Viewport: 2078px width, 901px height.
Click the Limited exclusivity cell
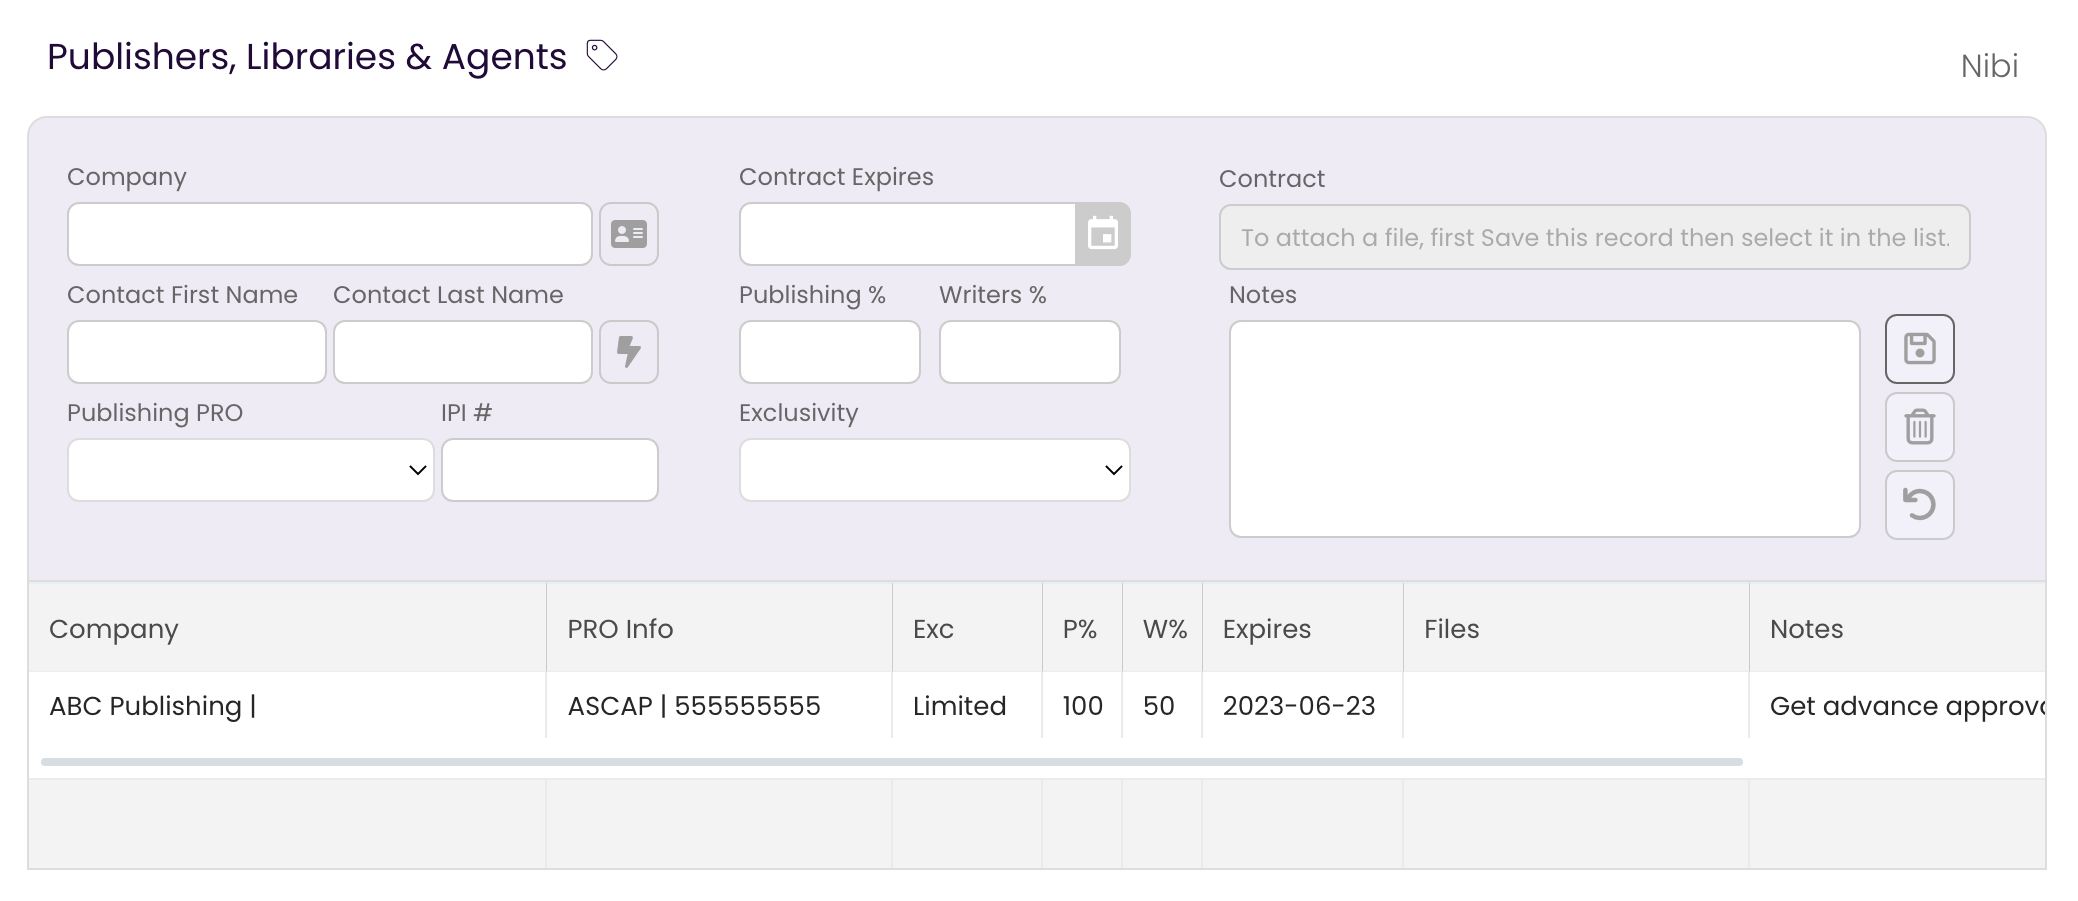(x=968, y=705)
